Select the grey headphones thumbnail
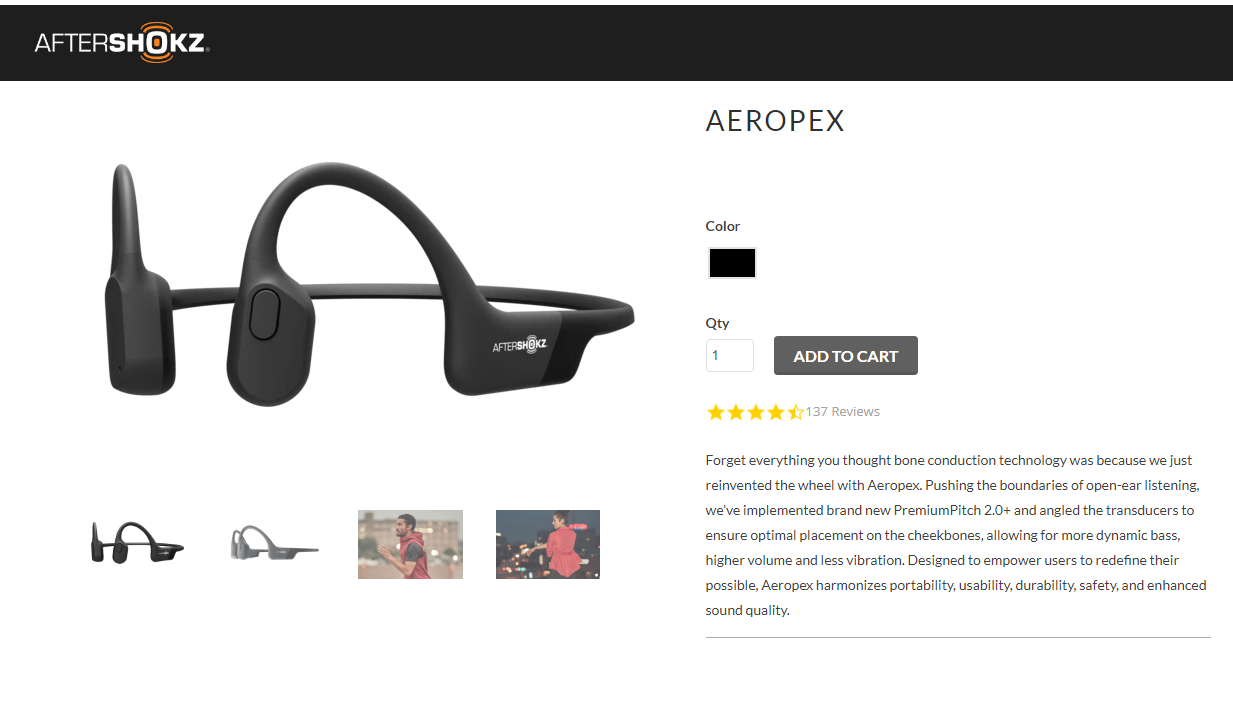1233x702 pixels. pyautogui.click(x=274, y=543)
